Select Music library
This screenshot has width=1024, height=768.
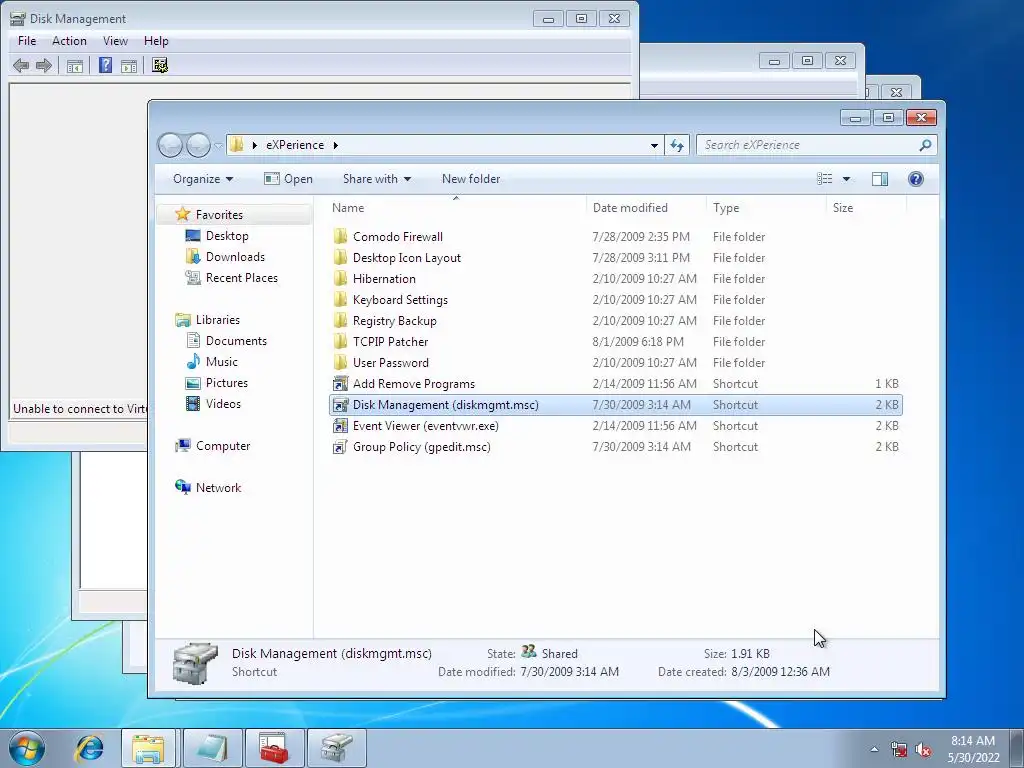(x=221, y=362)
